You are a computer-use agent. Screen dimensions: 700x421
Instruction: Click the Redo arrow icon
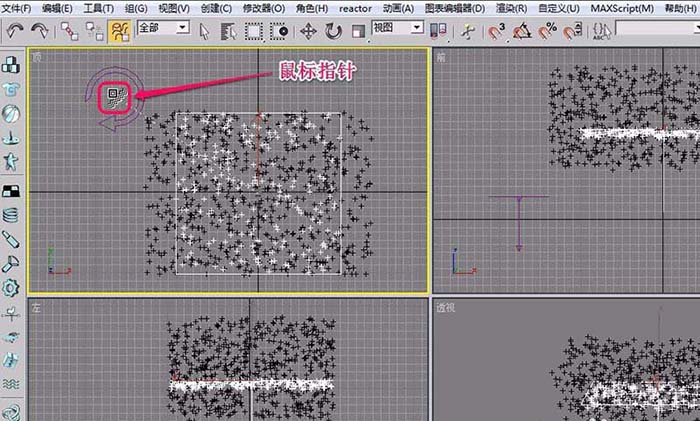click(40, 31)
